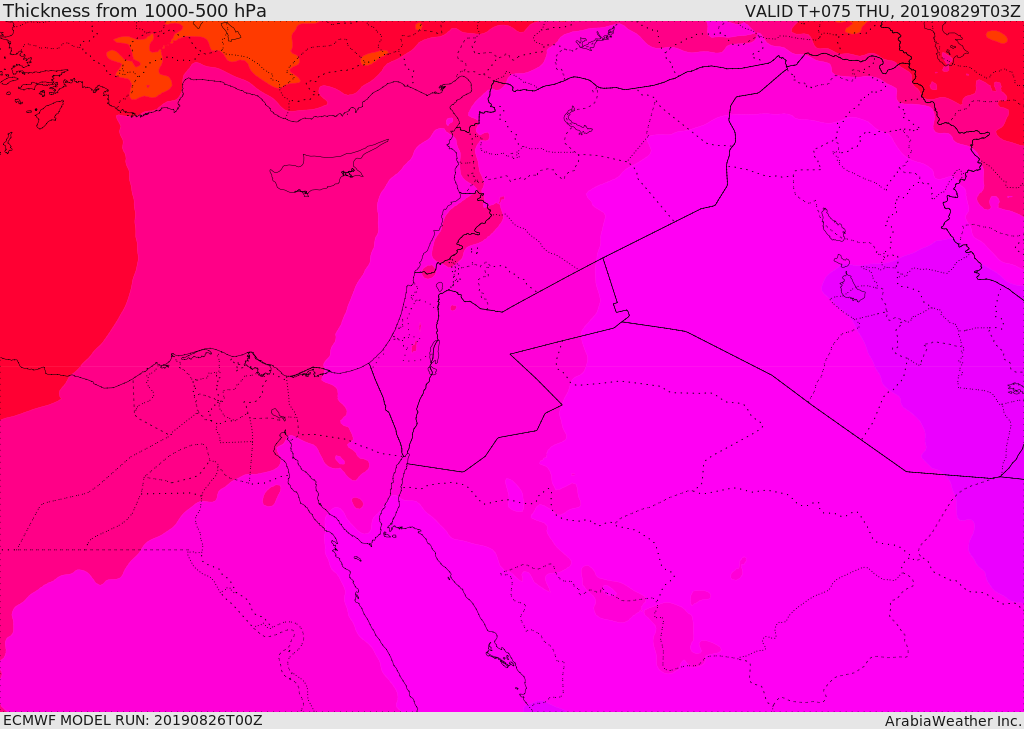1024x729 pixels.
Task: Click the 'Thickness from 1000-500 hPa' title
Action: point(135,10)
